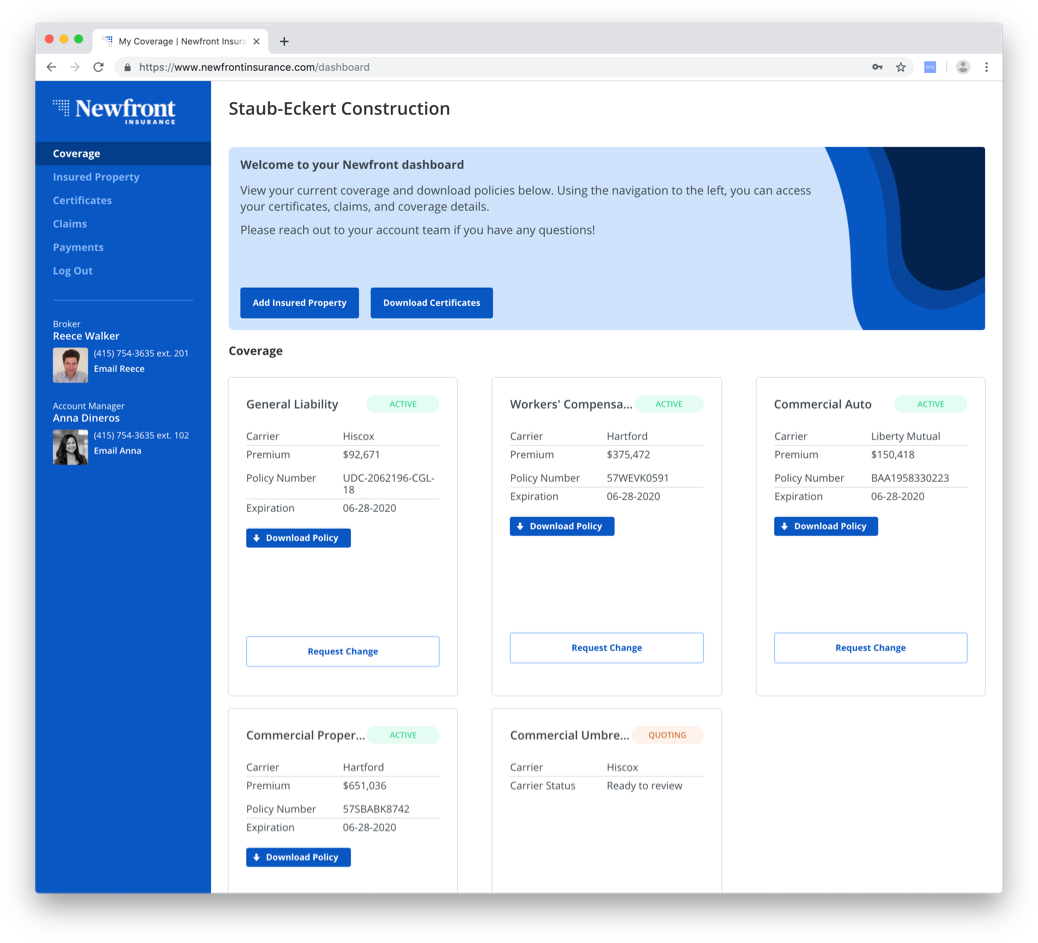Click the lock icon in the address bar
Screen dimensions: 1038x943
[x=127, y=68]
